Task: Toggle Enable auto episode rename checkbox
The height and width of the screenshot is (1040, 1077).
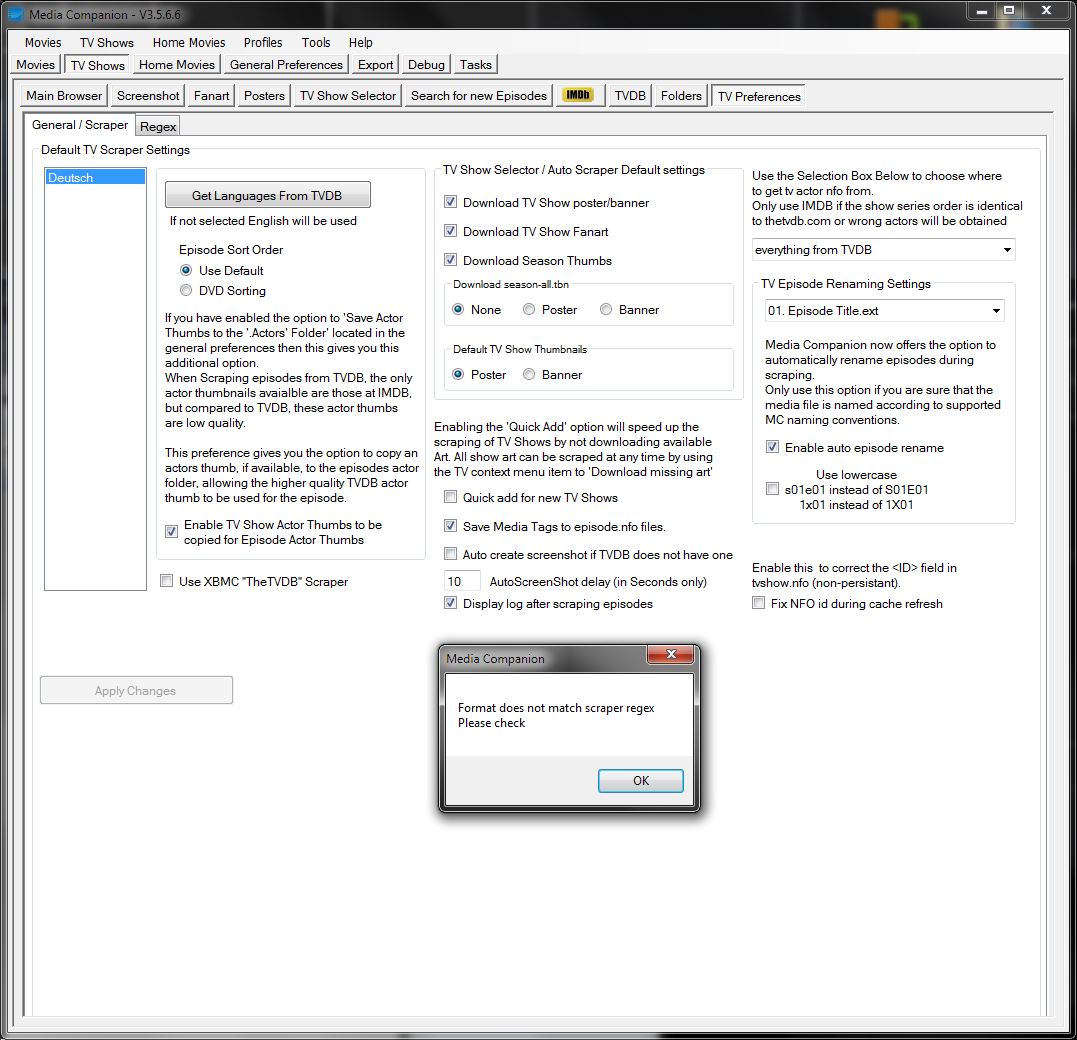Action: click(x=772, y=447)
